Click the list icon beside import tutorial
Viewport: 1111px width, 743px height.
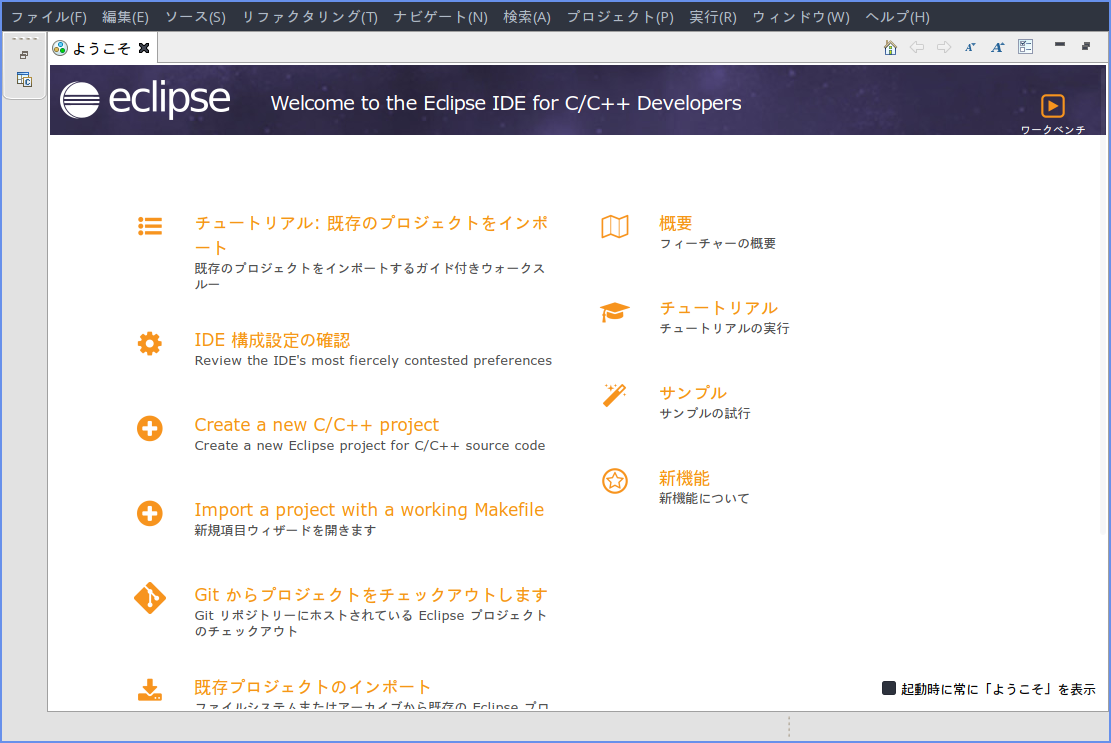(x=150, y=226)
